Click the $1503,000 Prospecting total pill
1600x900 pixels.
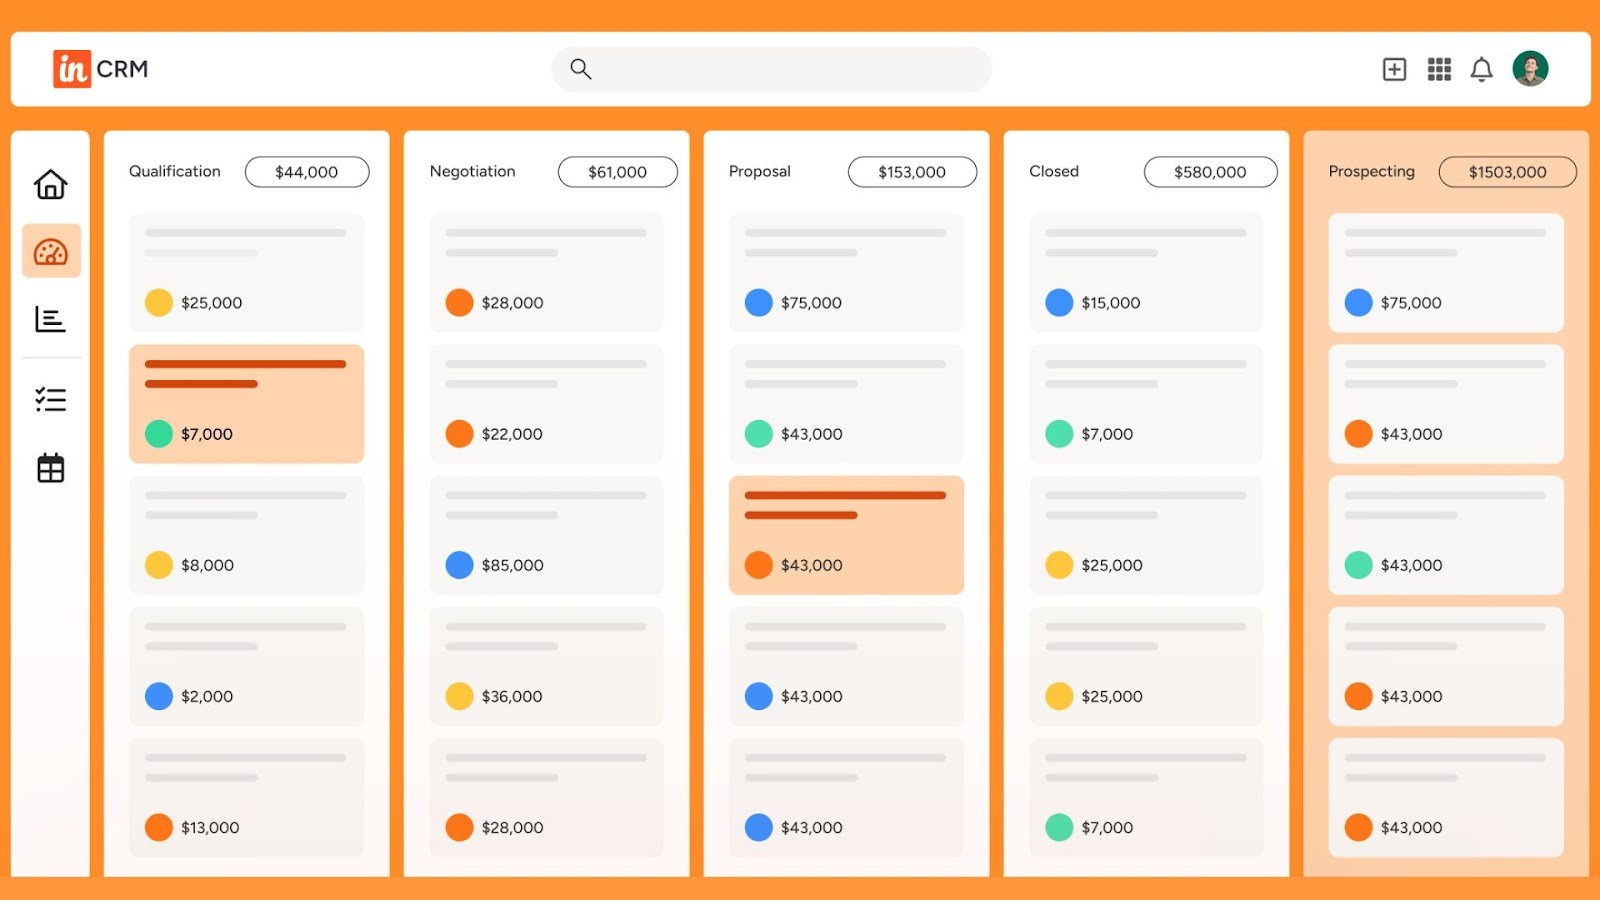pyautogui.click(x=1506, y=171)
